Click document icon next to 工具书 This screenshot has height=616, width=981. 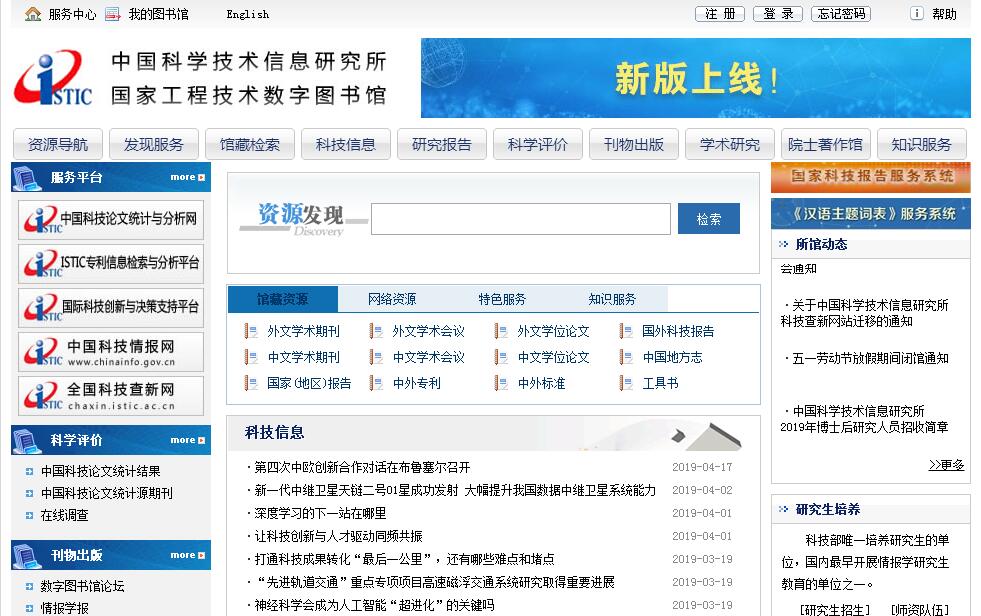[626, 383]
